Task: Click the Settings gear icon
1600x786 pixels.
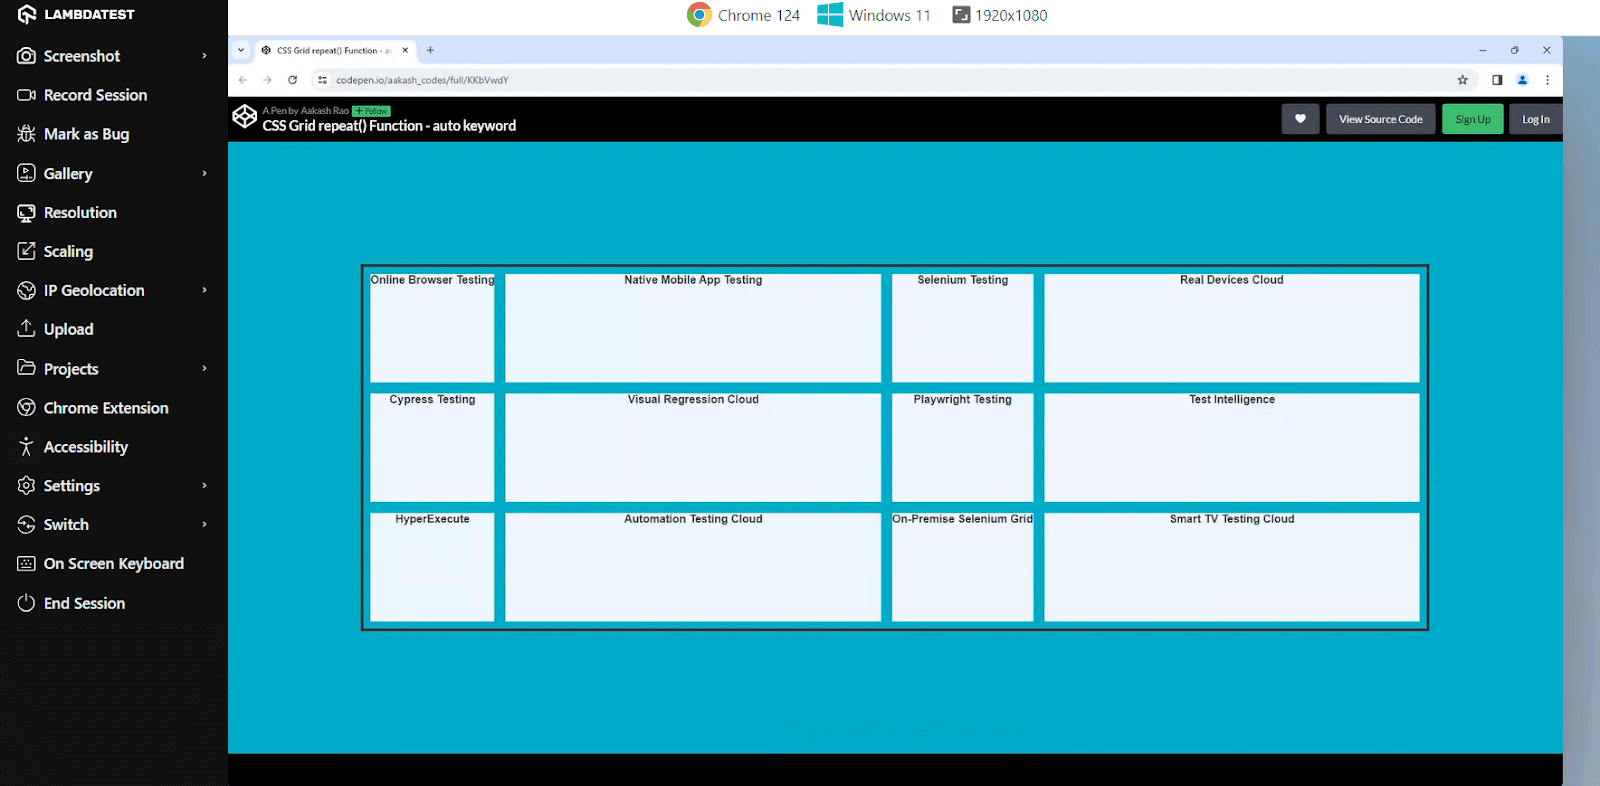Action: pos(26,485)
